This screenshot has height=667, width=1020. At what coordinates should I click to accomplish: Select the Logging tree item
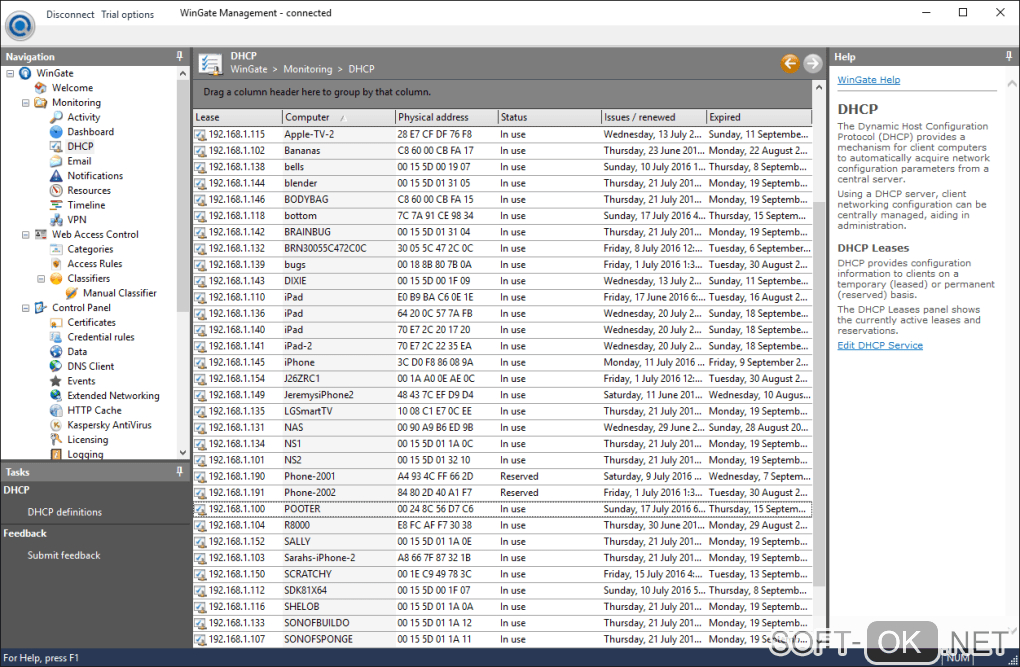tap(85, 454)
